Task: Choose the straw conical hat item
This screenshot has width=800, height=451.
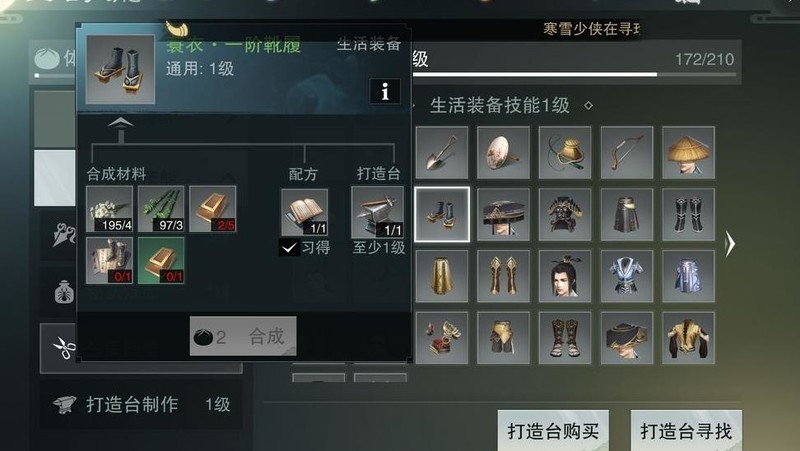Action: coord(688,153)
